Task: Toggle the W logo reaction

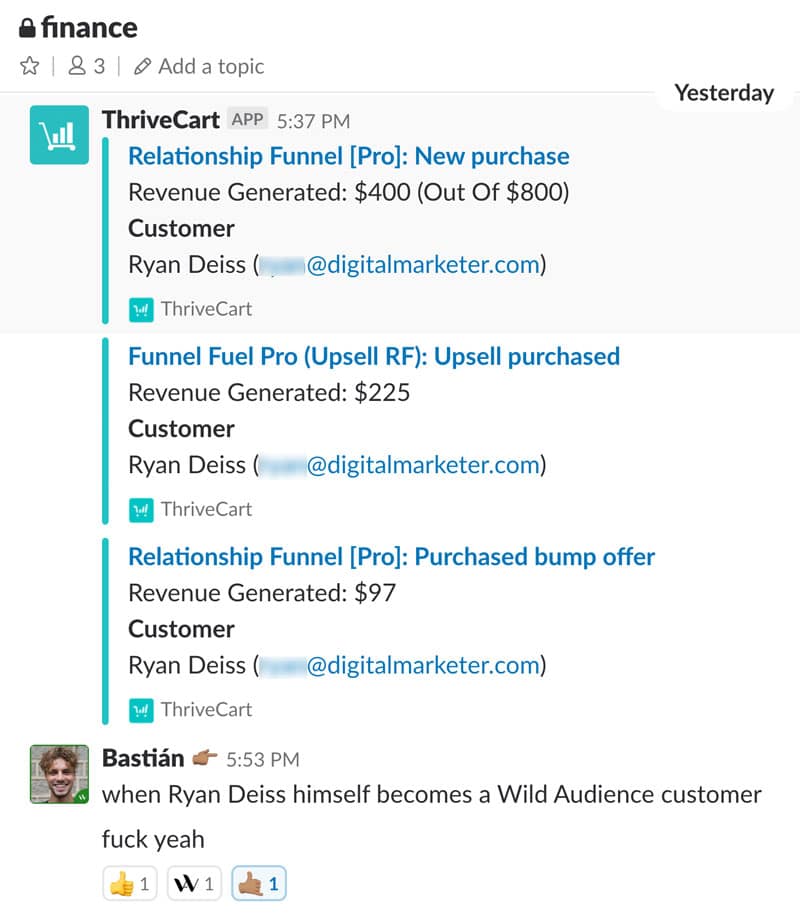Action: [194, 884]
